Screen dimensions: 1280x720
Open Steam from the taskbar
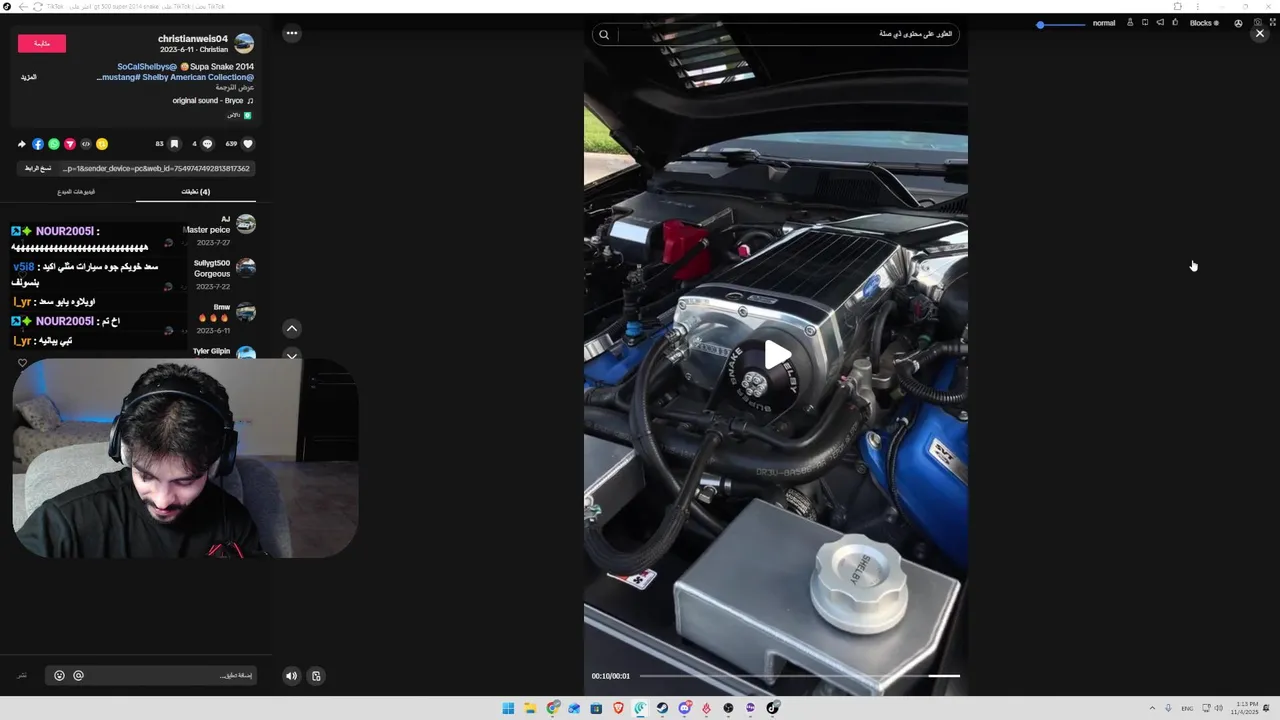click(662, 708)
